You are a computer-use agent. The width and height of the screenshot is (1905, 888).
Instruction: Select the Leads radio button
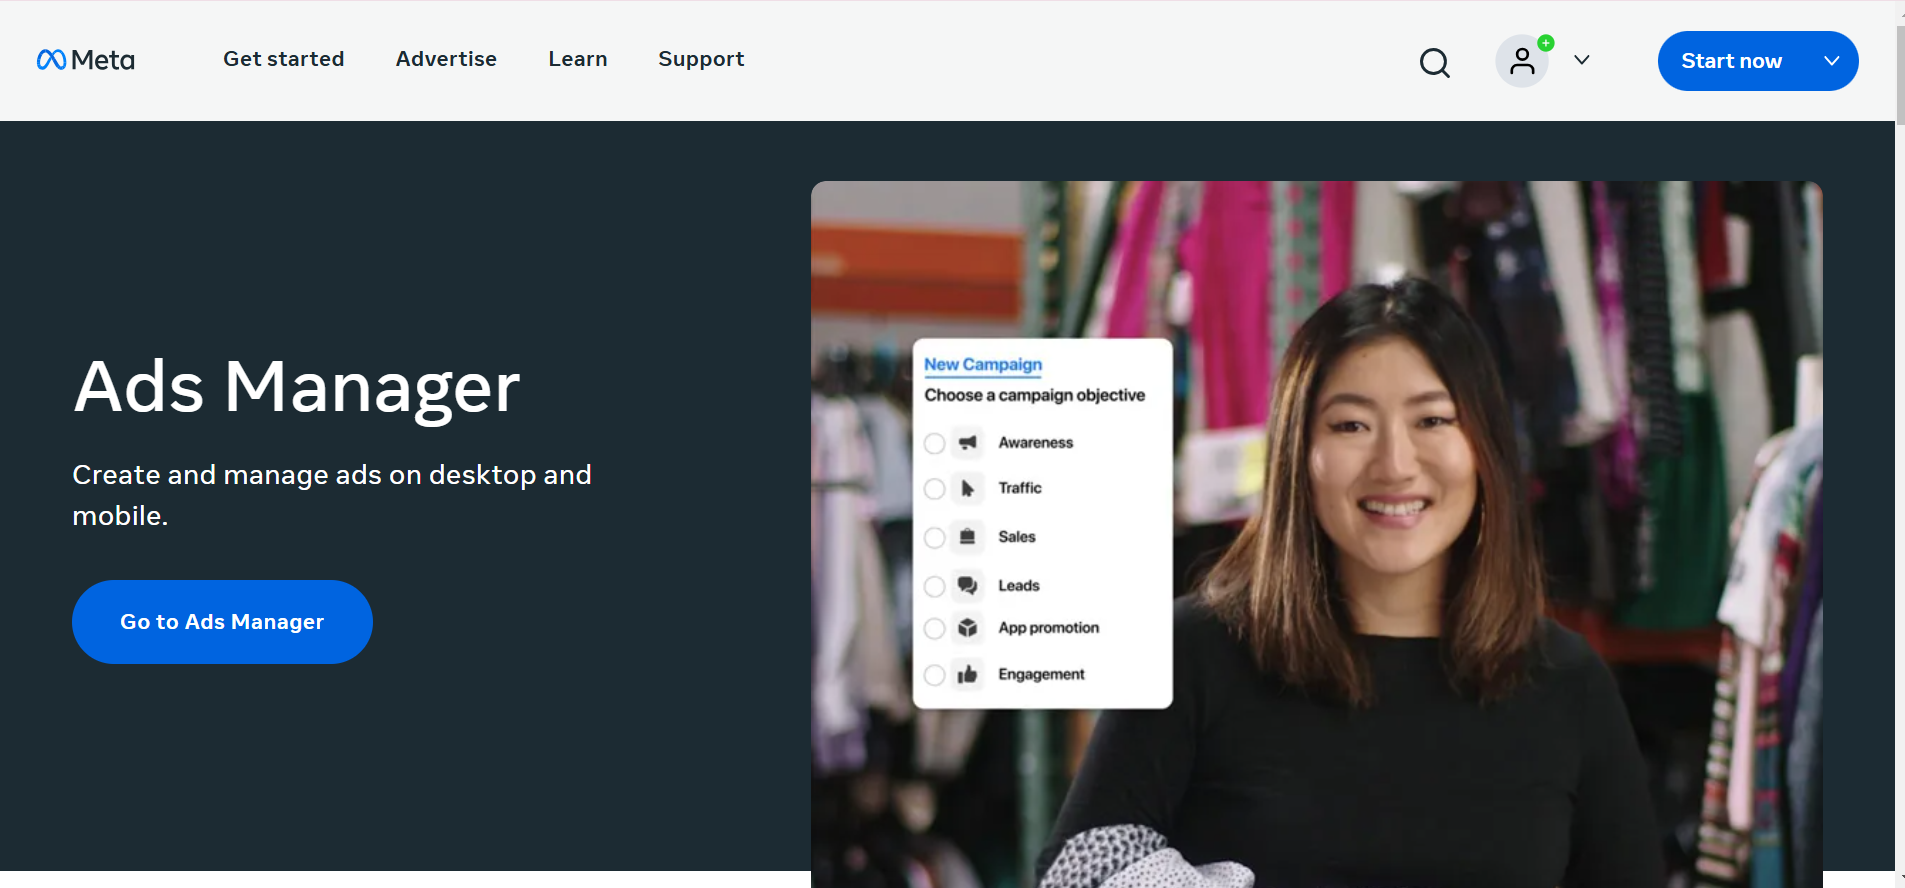tap(934, 586)
